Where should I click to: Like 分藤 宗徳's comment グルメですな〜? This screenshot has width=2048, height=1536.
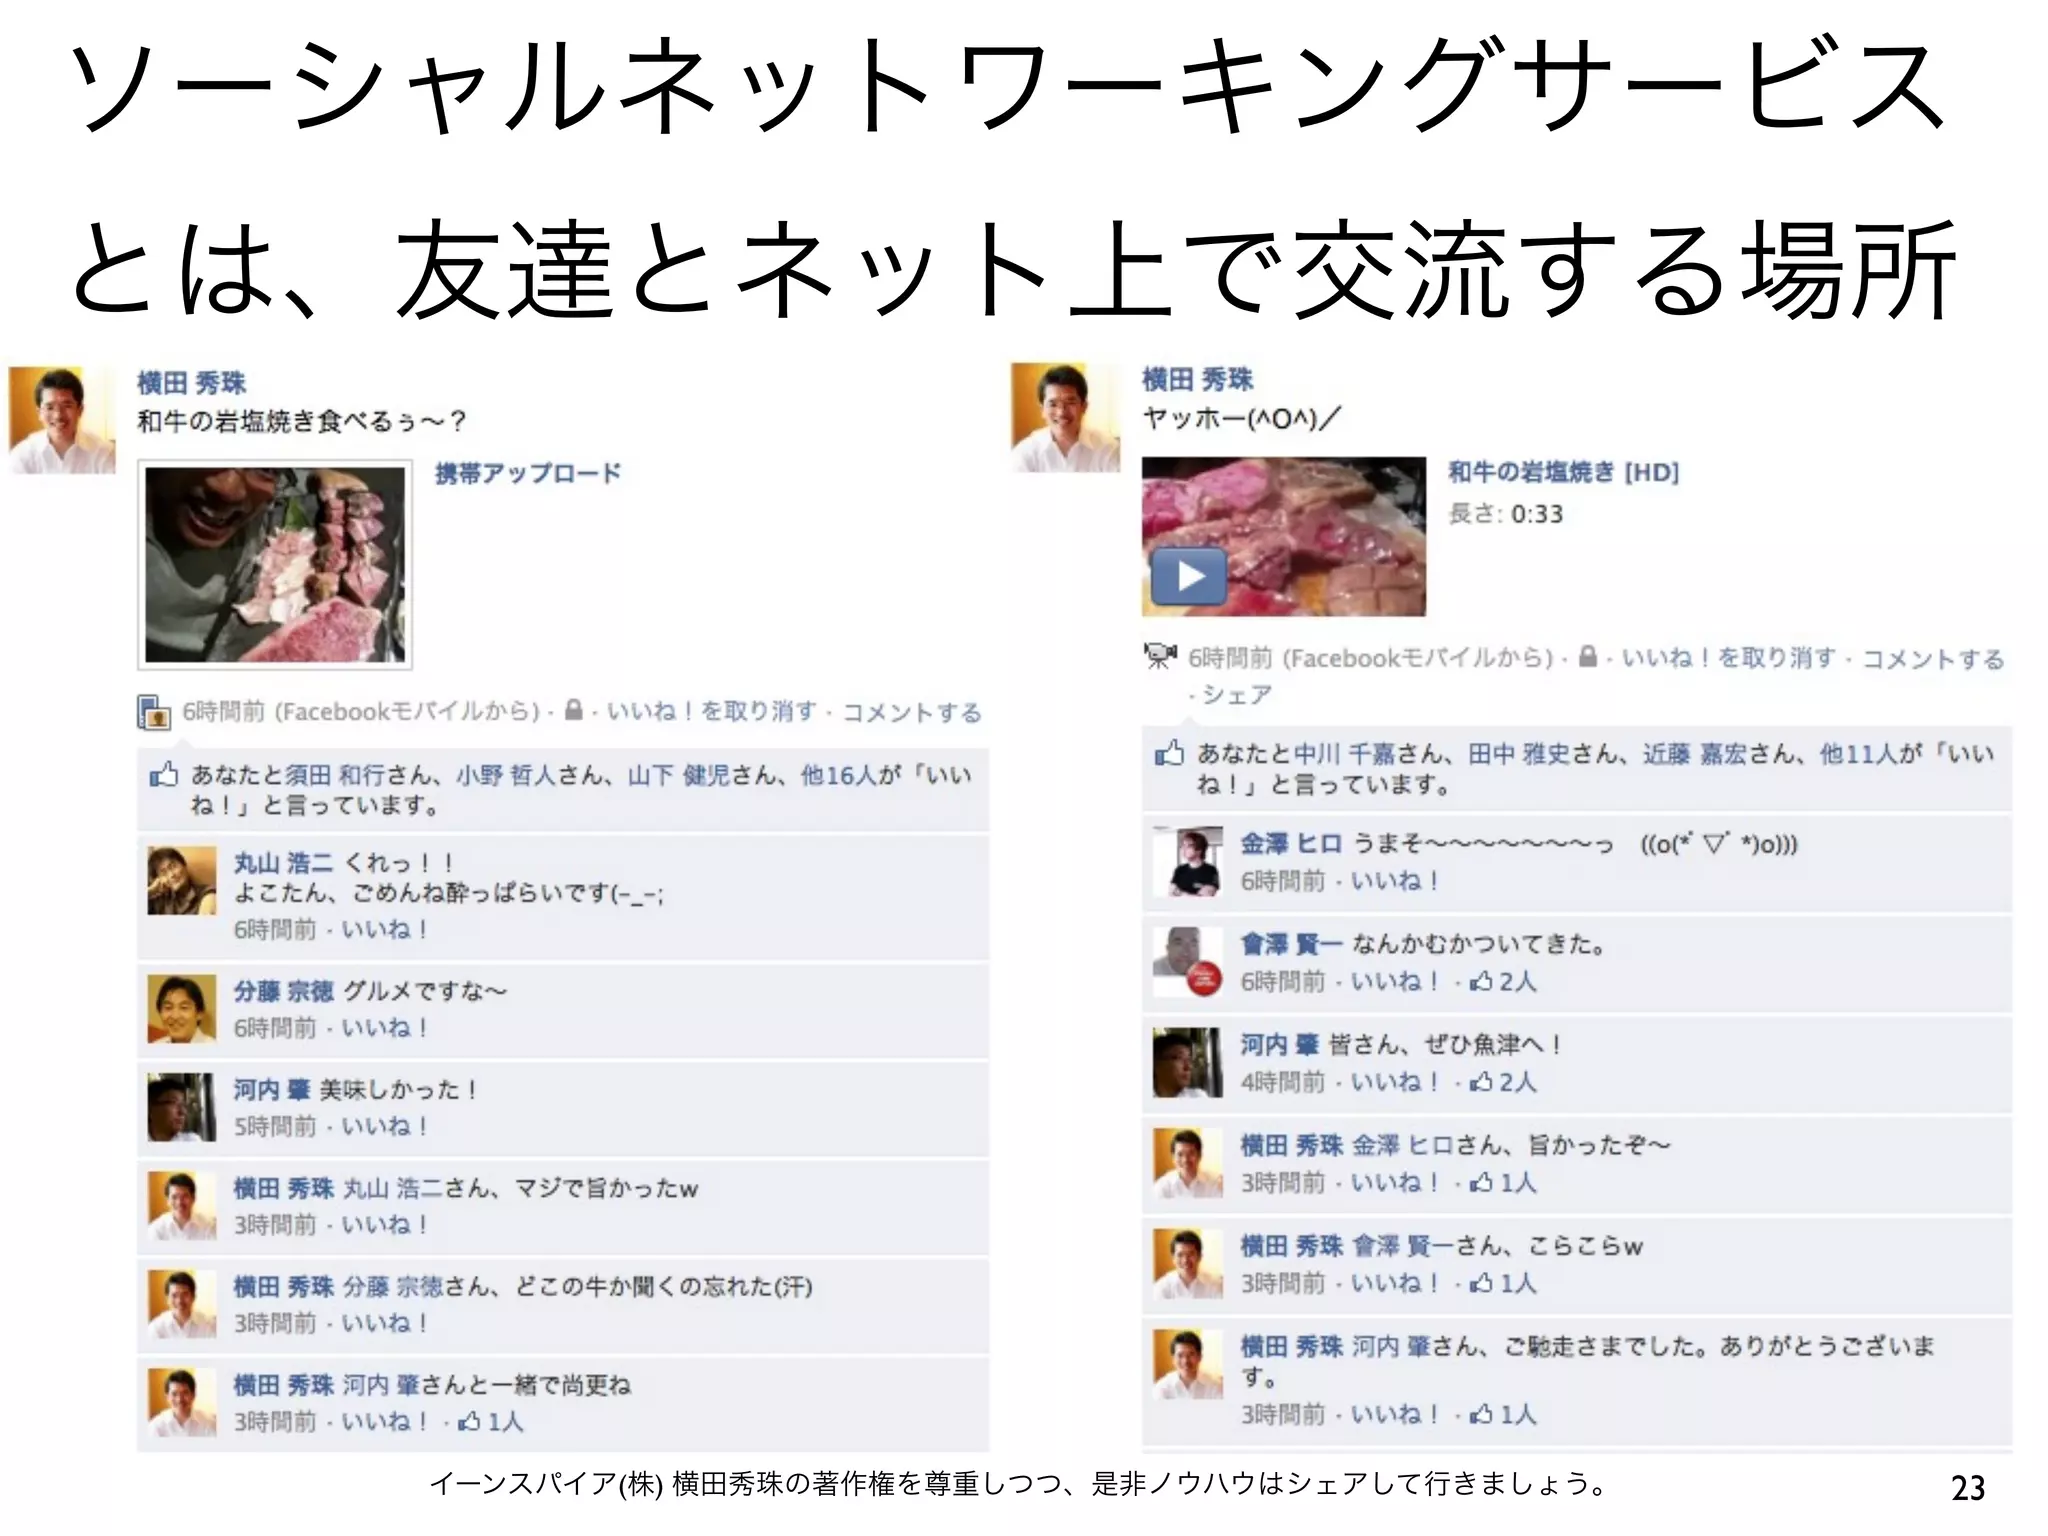385,1028
